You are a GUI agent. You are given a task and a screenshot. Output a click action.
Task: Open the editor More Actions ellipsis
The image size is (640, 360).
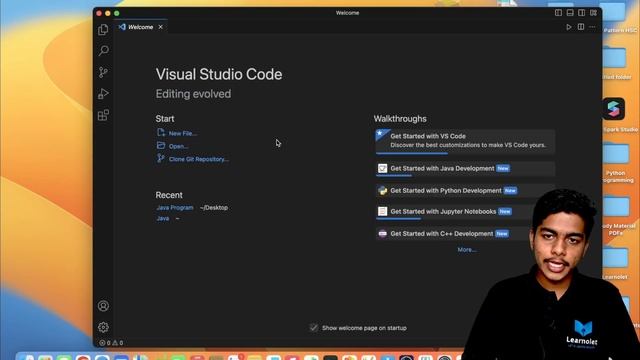point(592,27)
